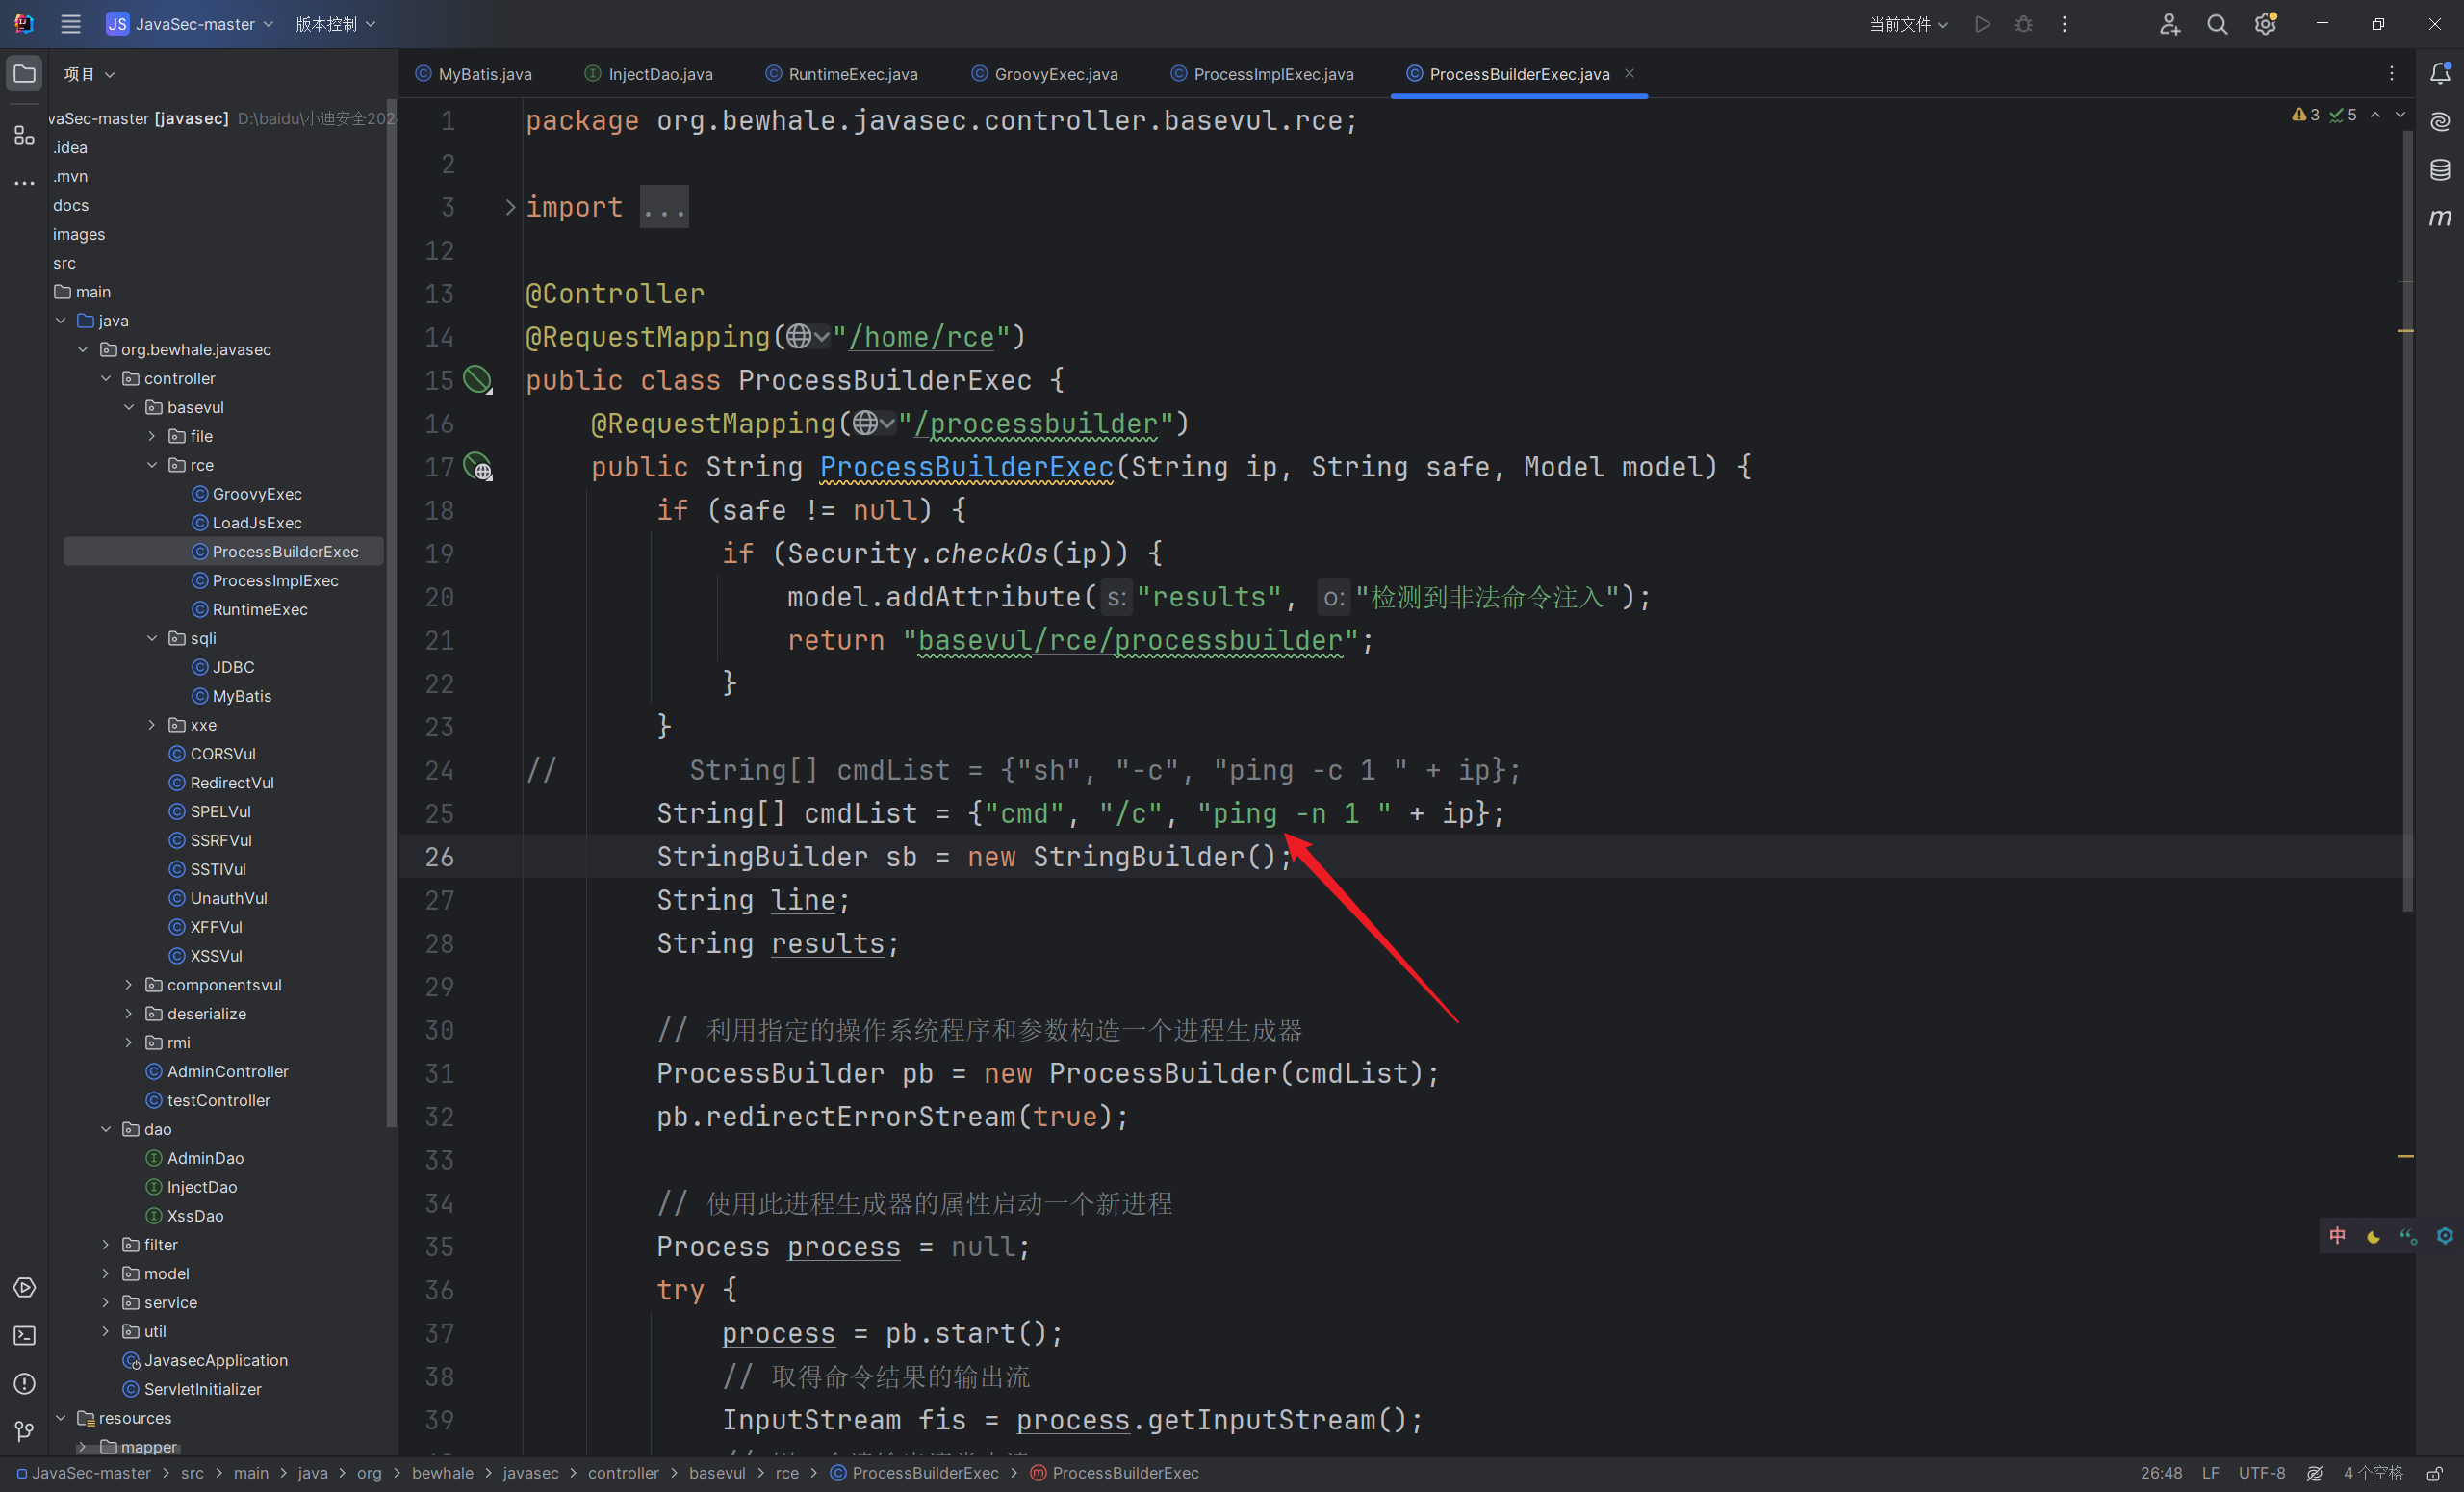
Task: Toggle read-only lock icon in status bar
Action: [x=2434, y=1473]
